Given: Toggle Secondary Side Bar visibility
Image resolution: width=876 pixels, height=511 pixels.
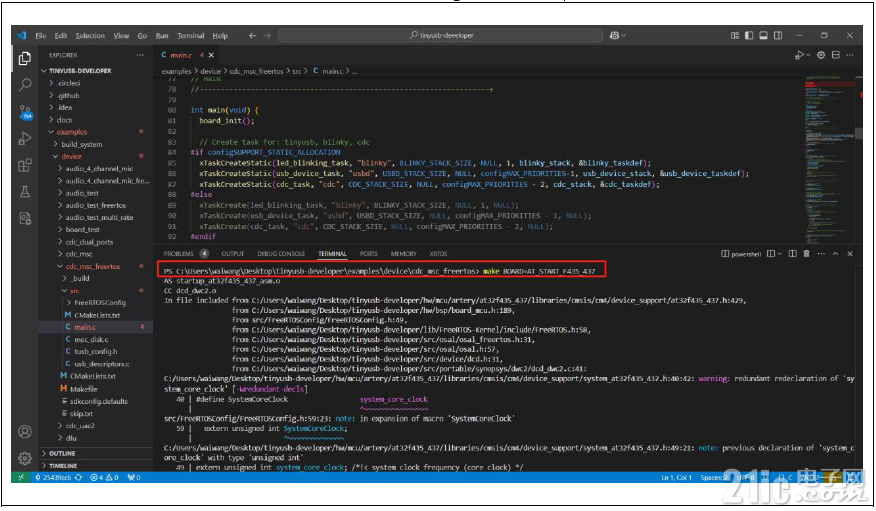Looking at the screenshot, I should point(778,35).
